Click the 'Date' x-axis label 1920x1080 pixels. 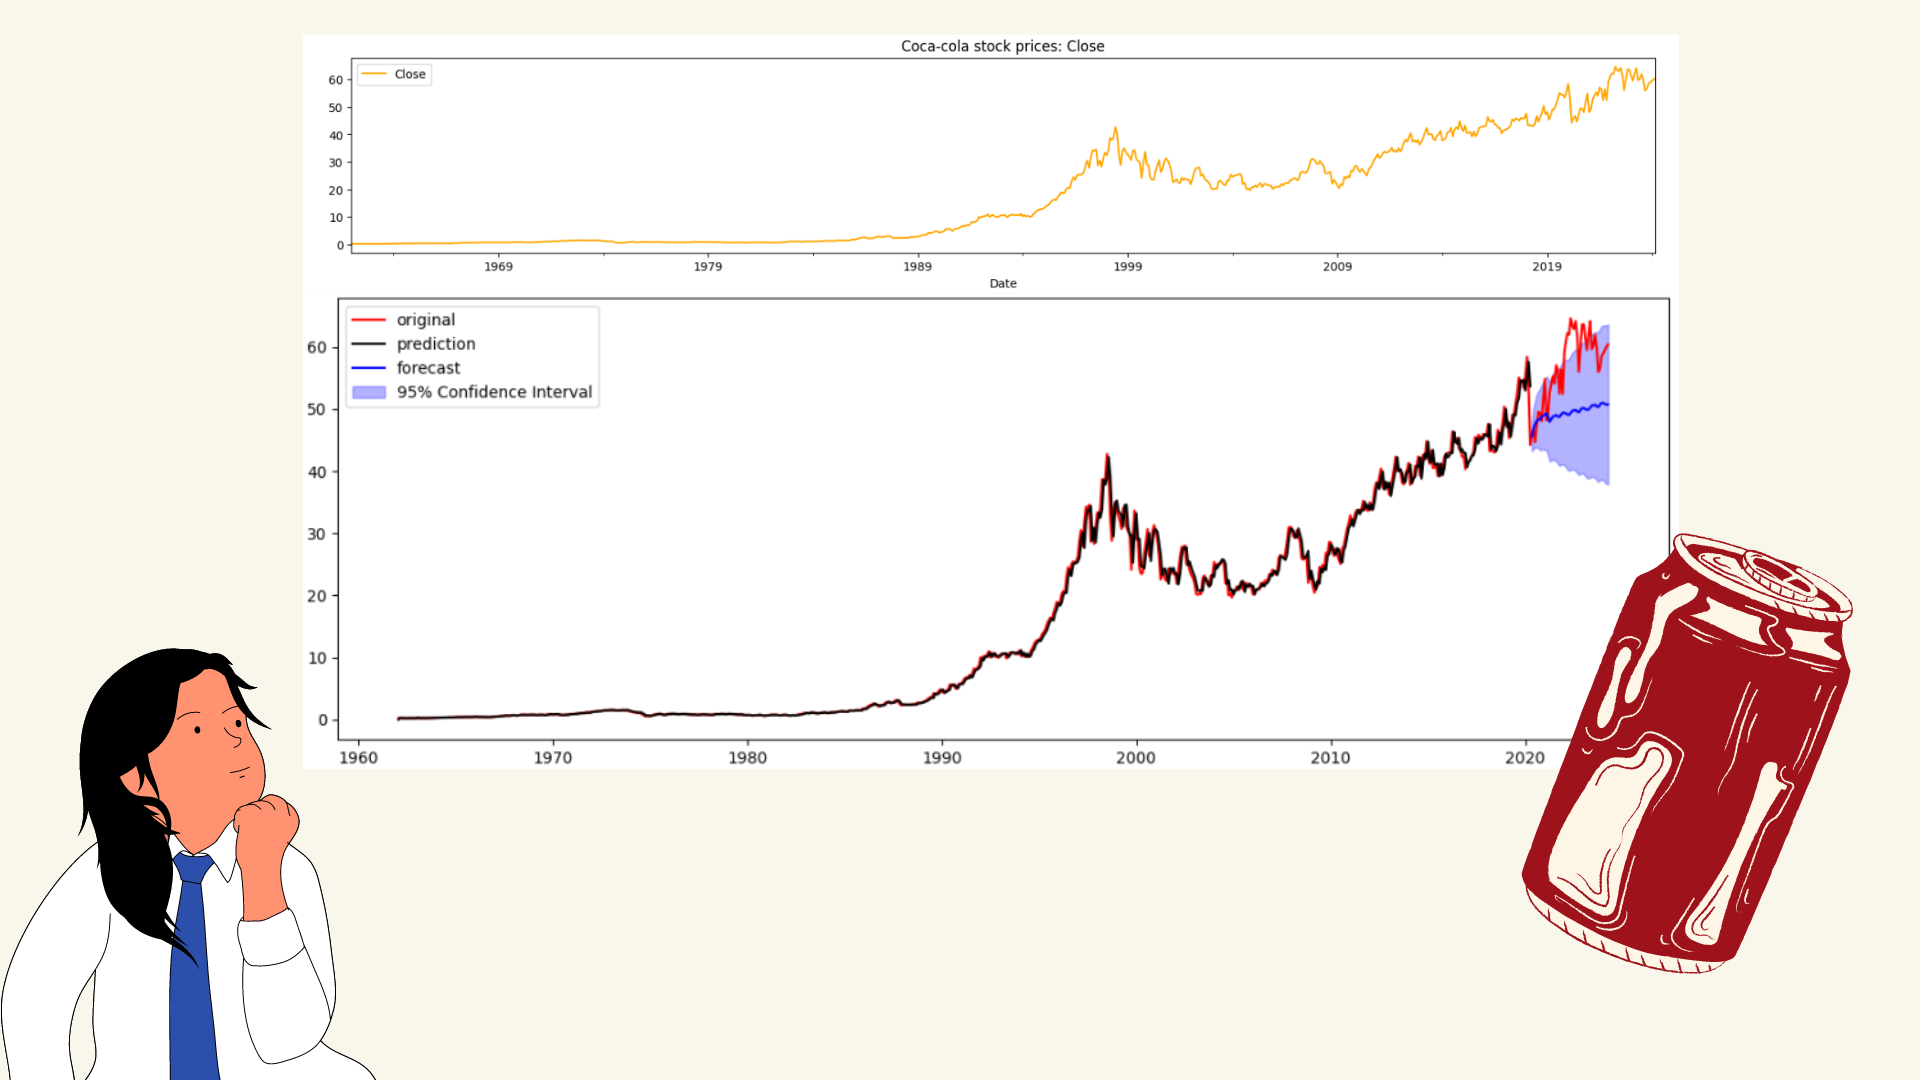pyautogui.click(x=1002, y=283)
